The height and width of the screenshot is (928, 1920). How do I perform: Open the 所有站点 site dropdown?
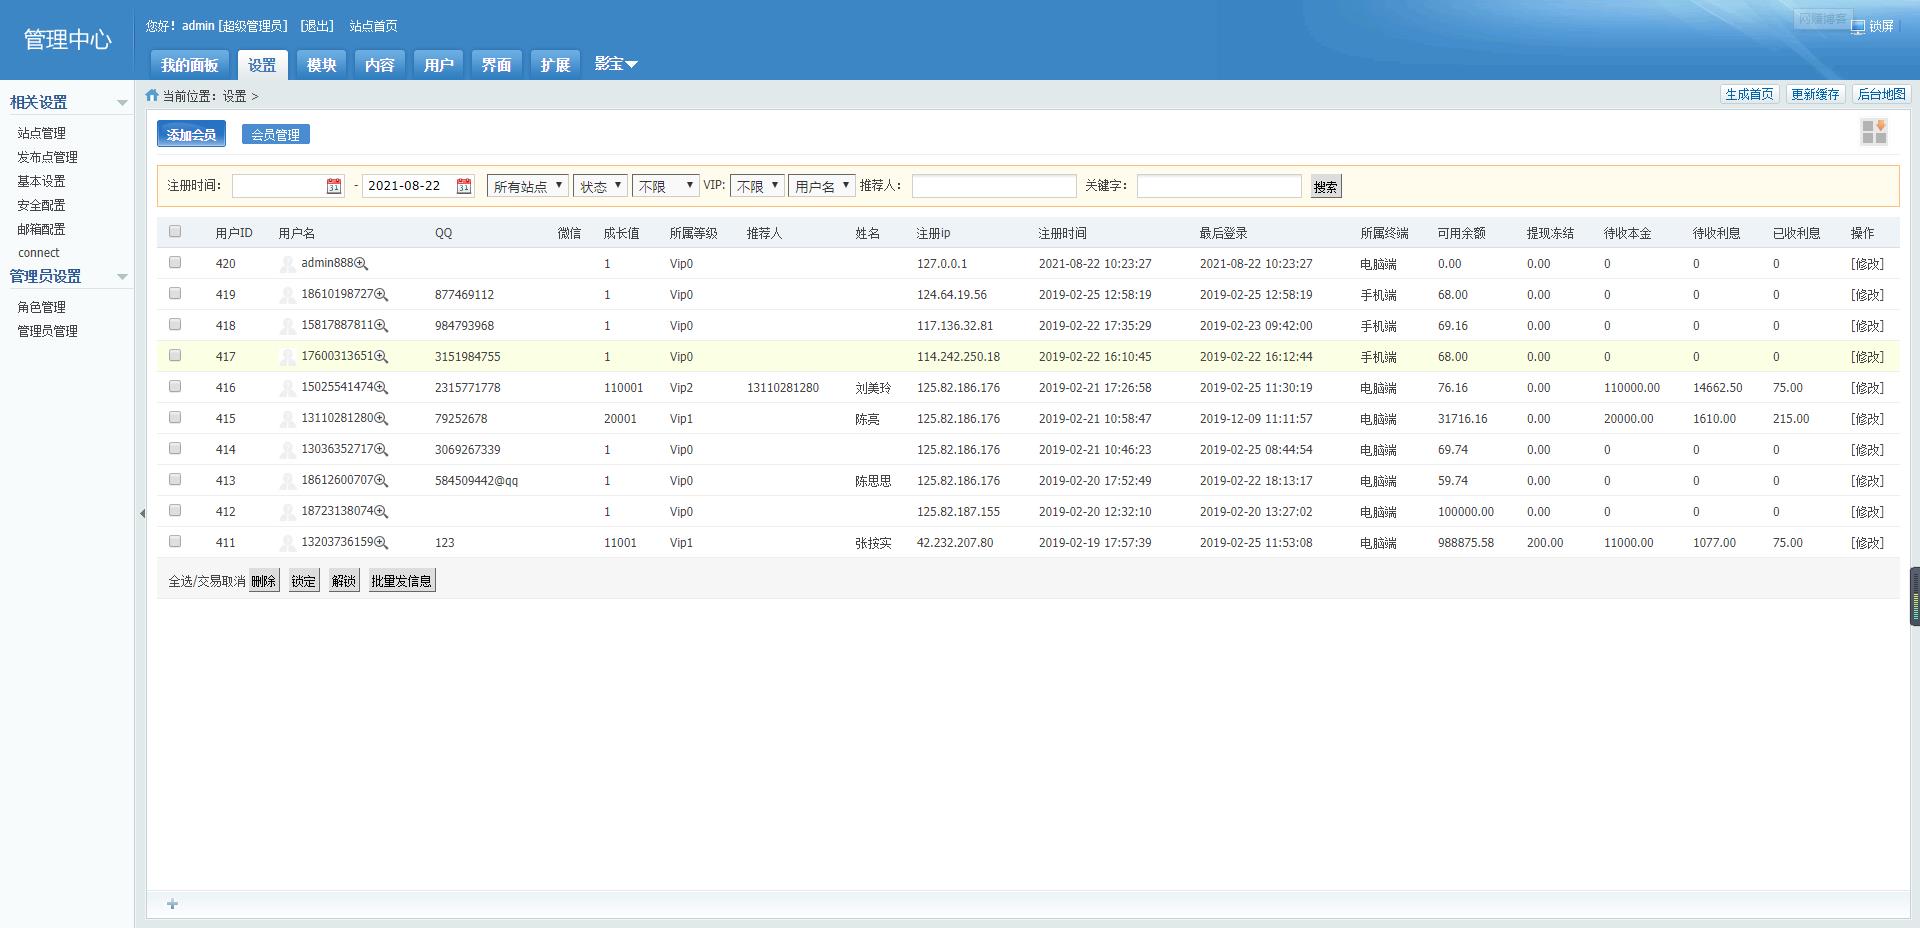(x=528, y=186)
